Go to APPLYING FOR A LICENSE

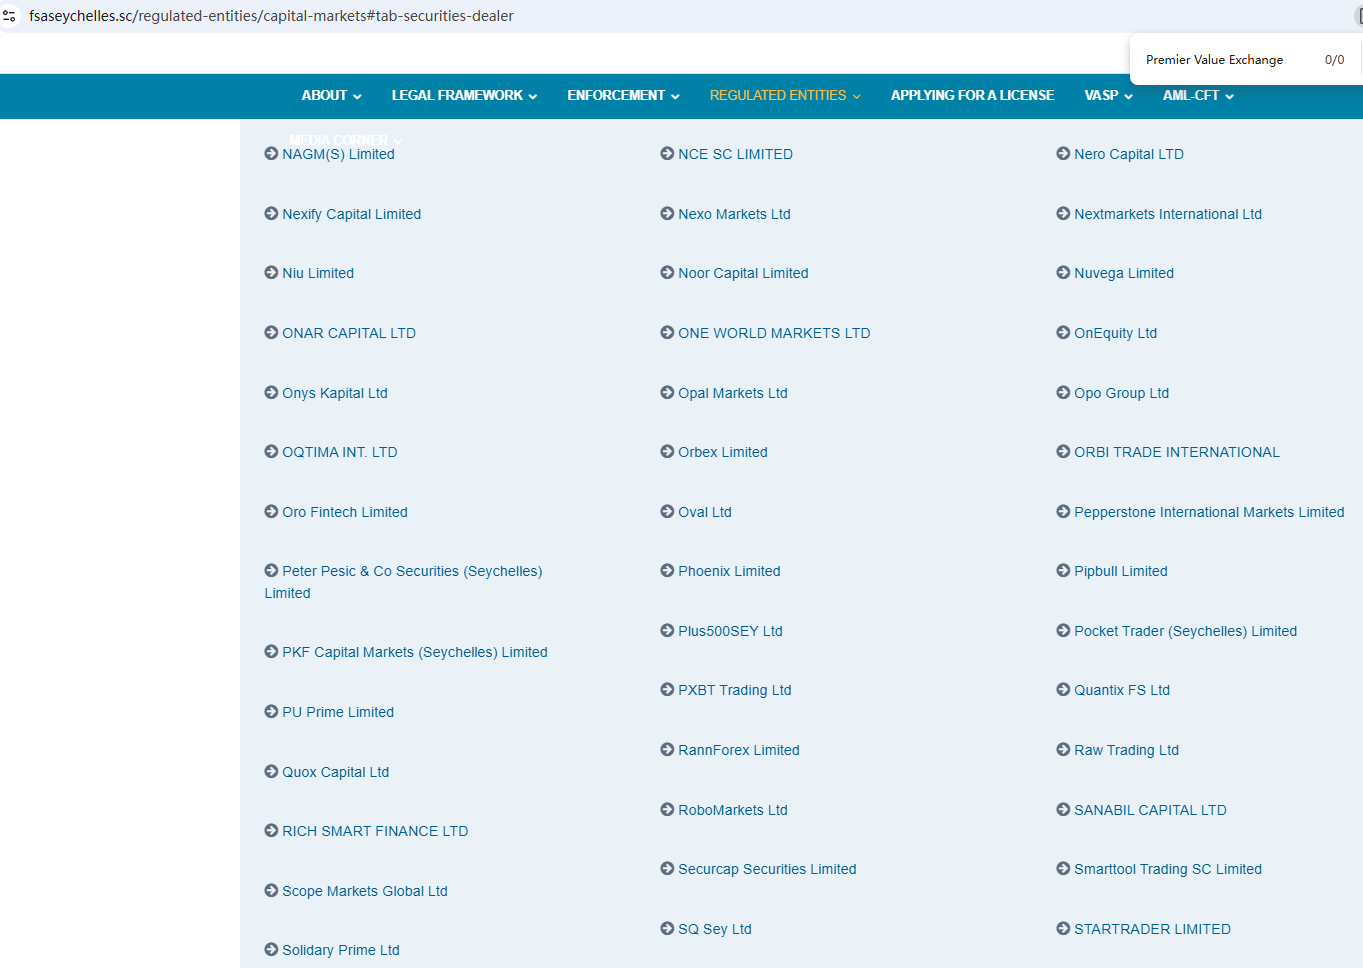click(972, 95)
